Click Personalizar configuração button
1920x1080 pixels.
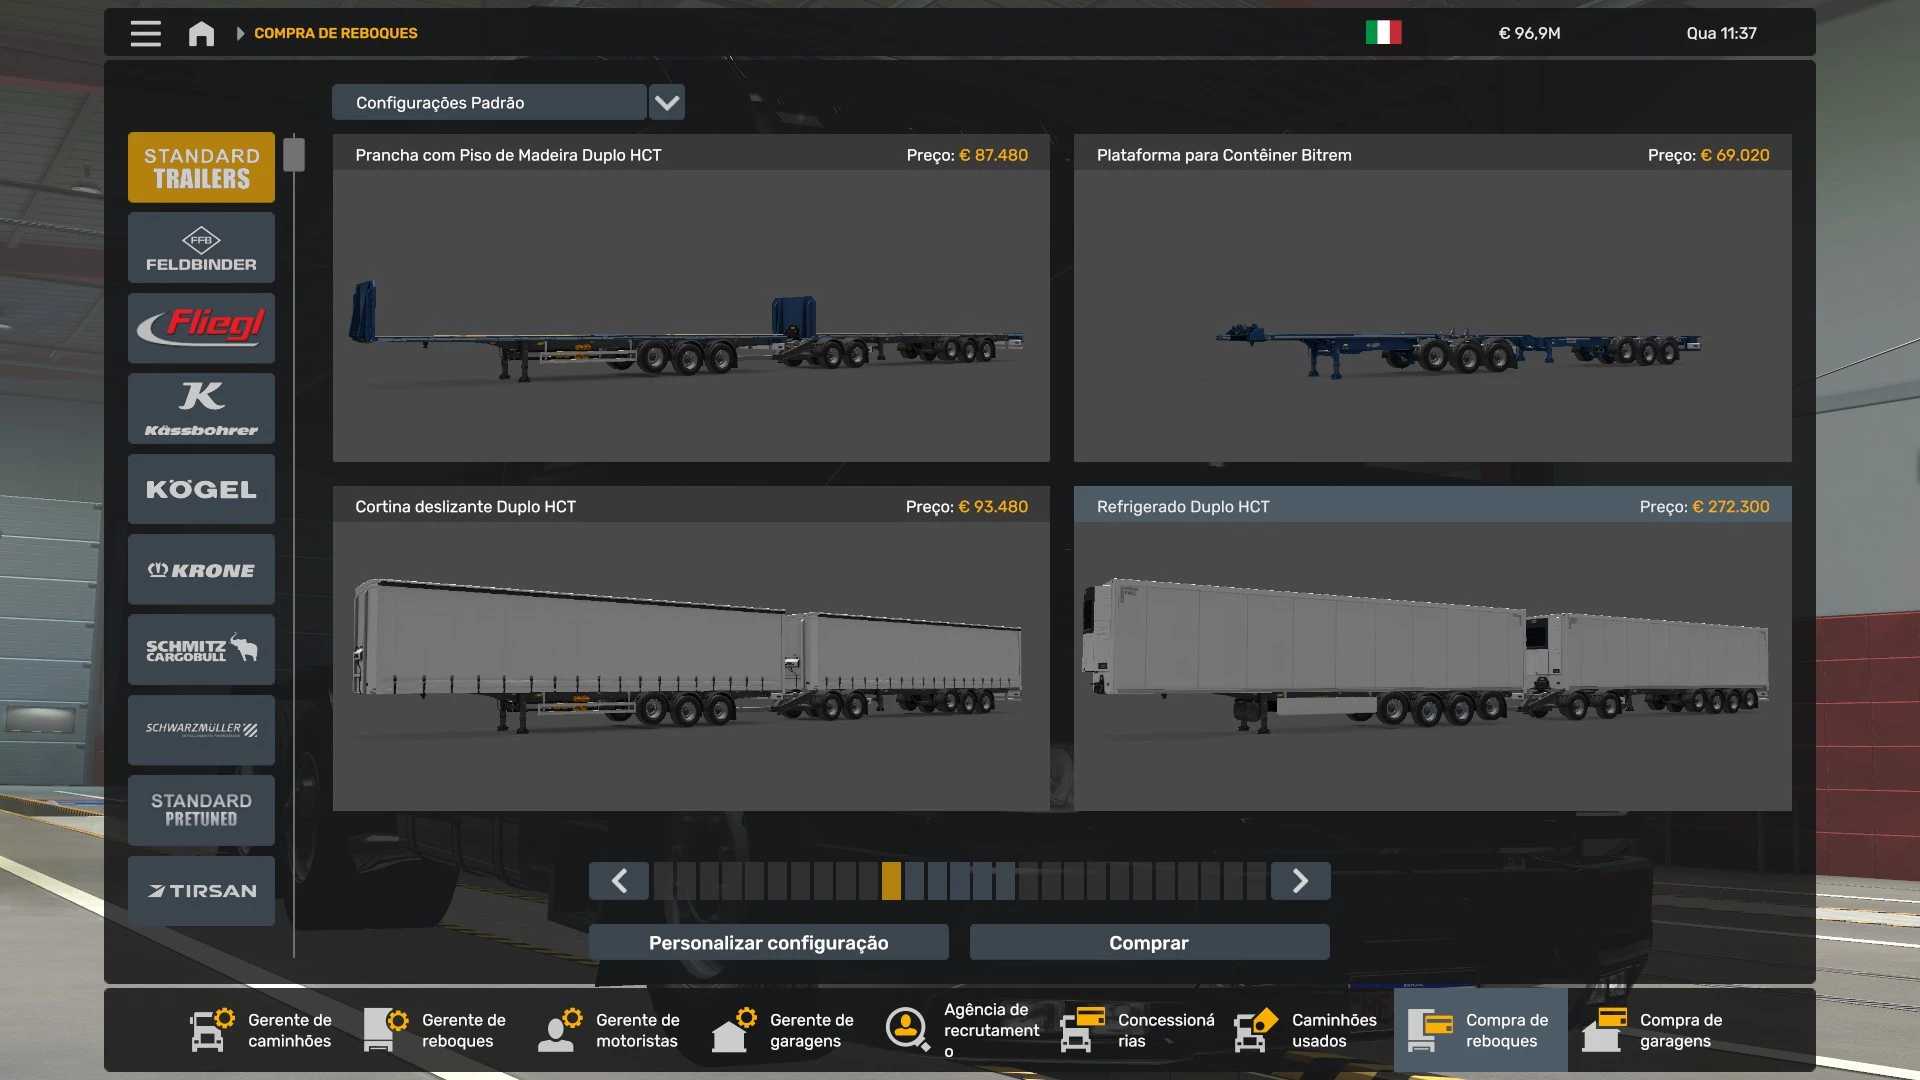click(x=768, y=943)
